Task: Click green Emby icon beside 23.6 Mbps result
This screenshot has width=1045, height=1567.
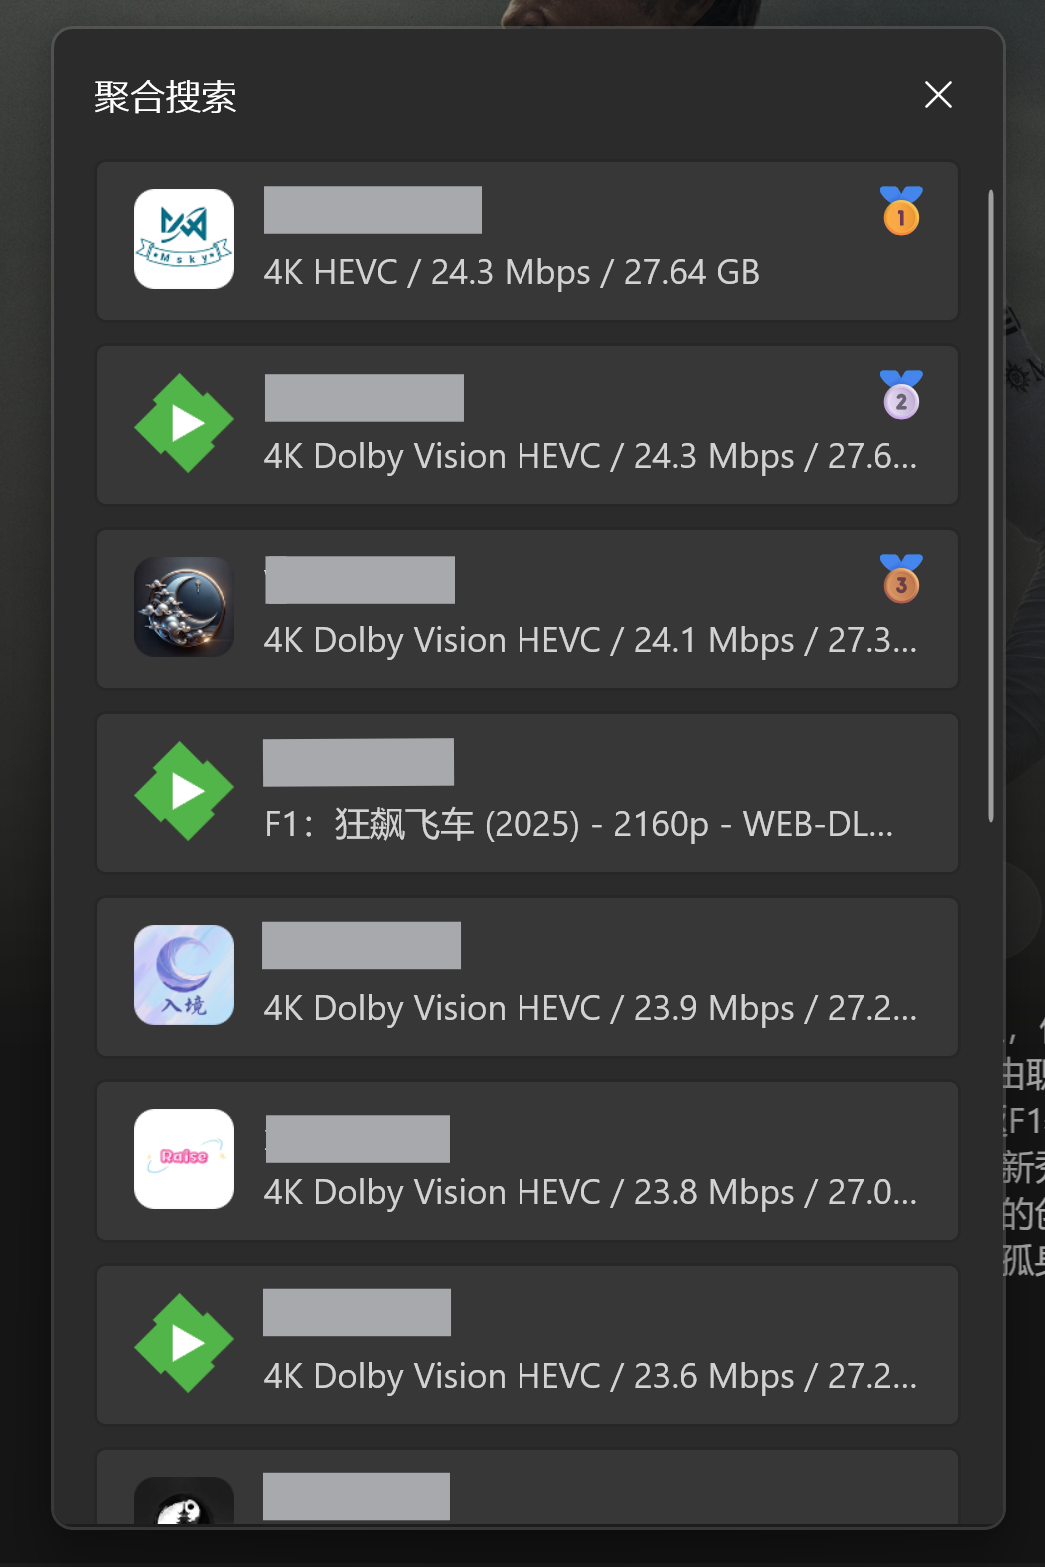Action: [184, 1343]
